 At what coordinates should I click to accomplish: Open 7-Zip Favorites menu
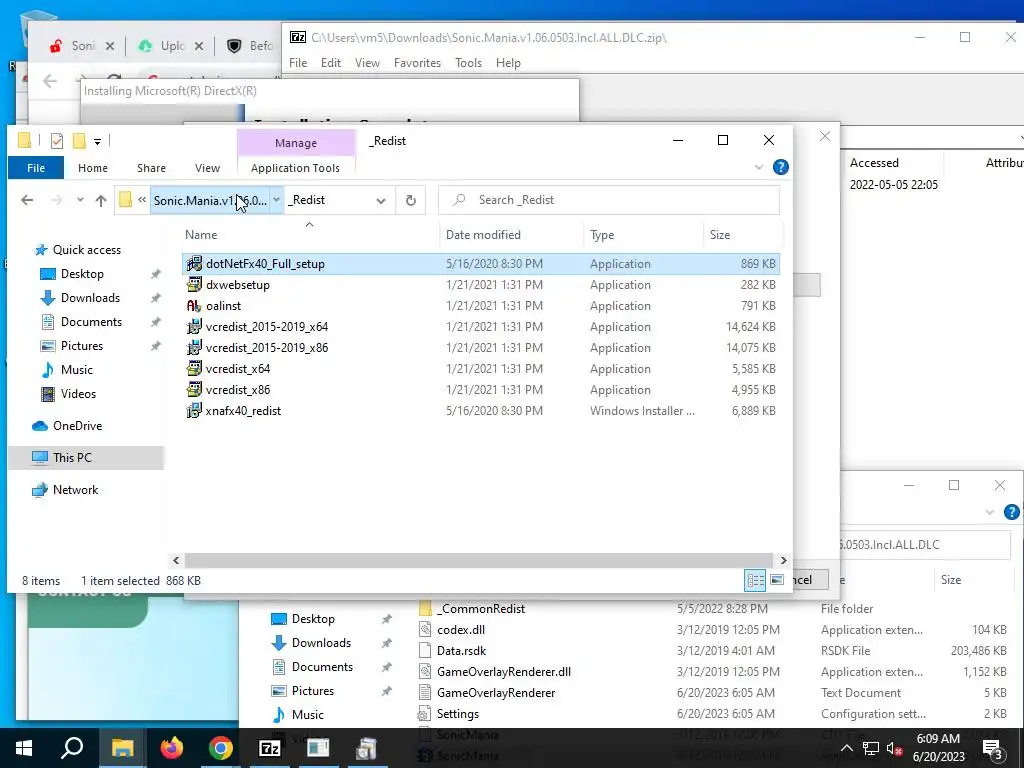tap(417, 63)
